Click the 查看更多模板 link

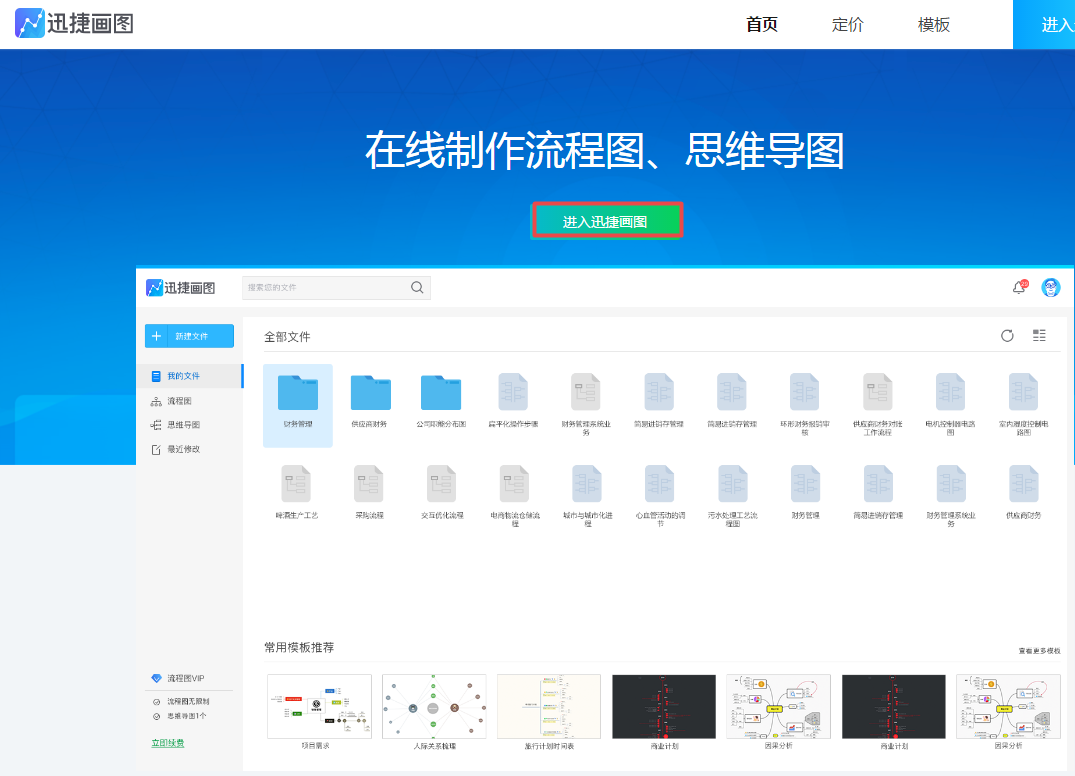point(1039,651)
